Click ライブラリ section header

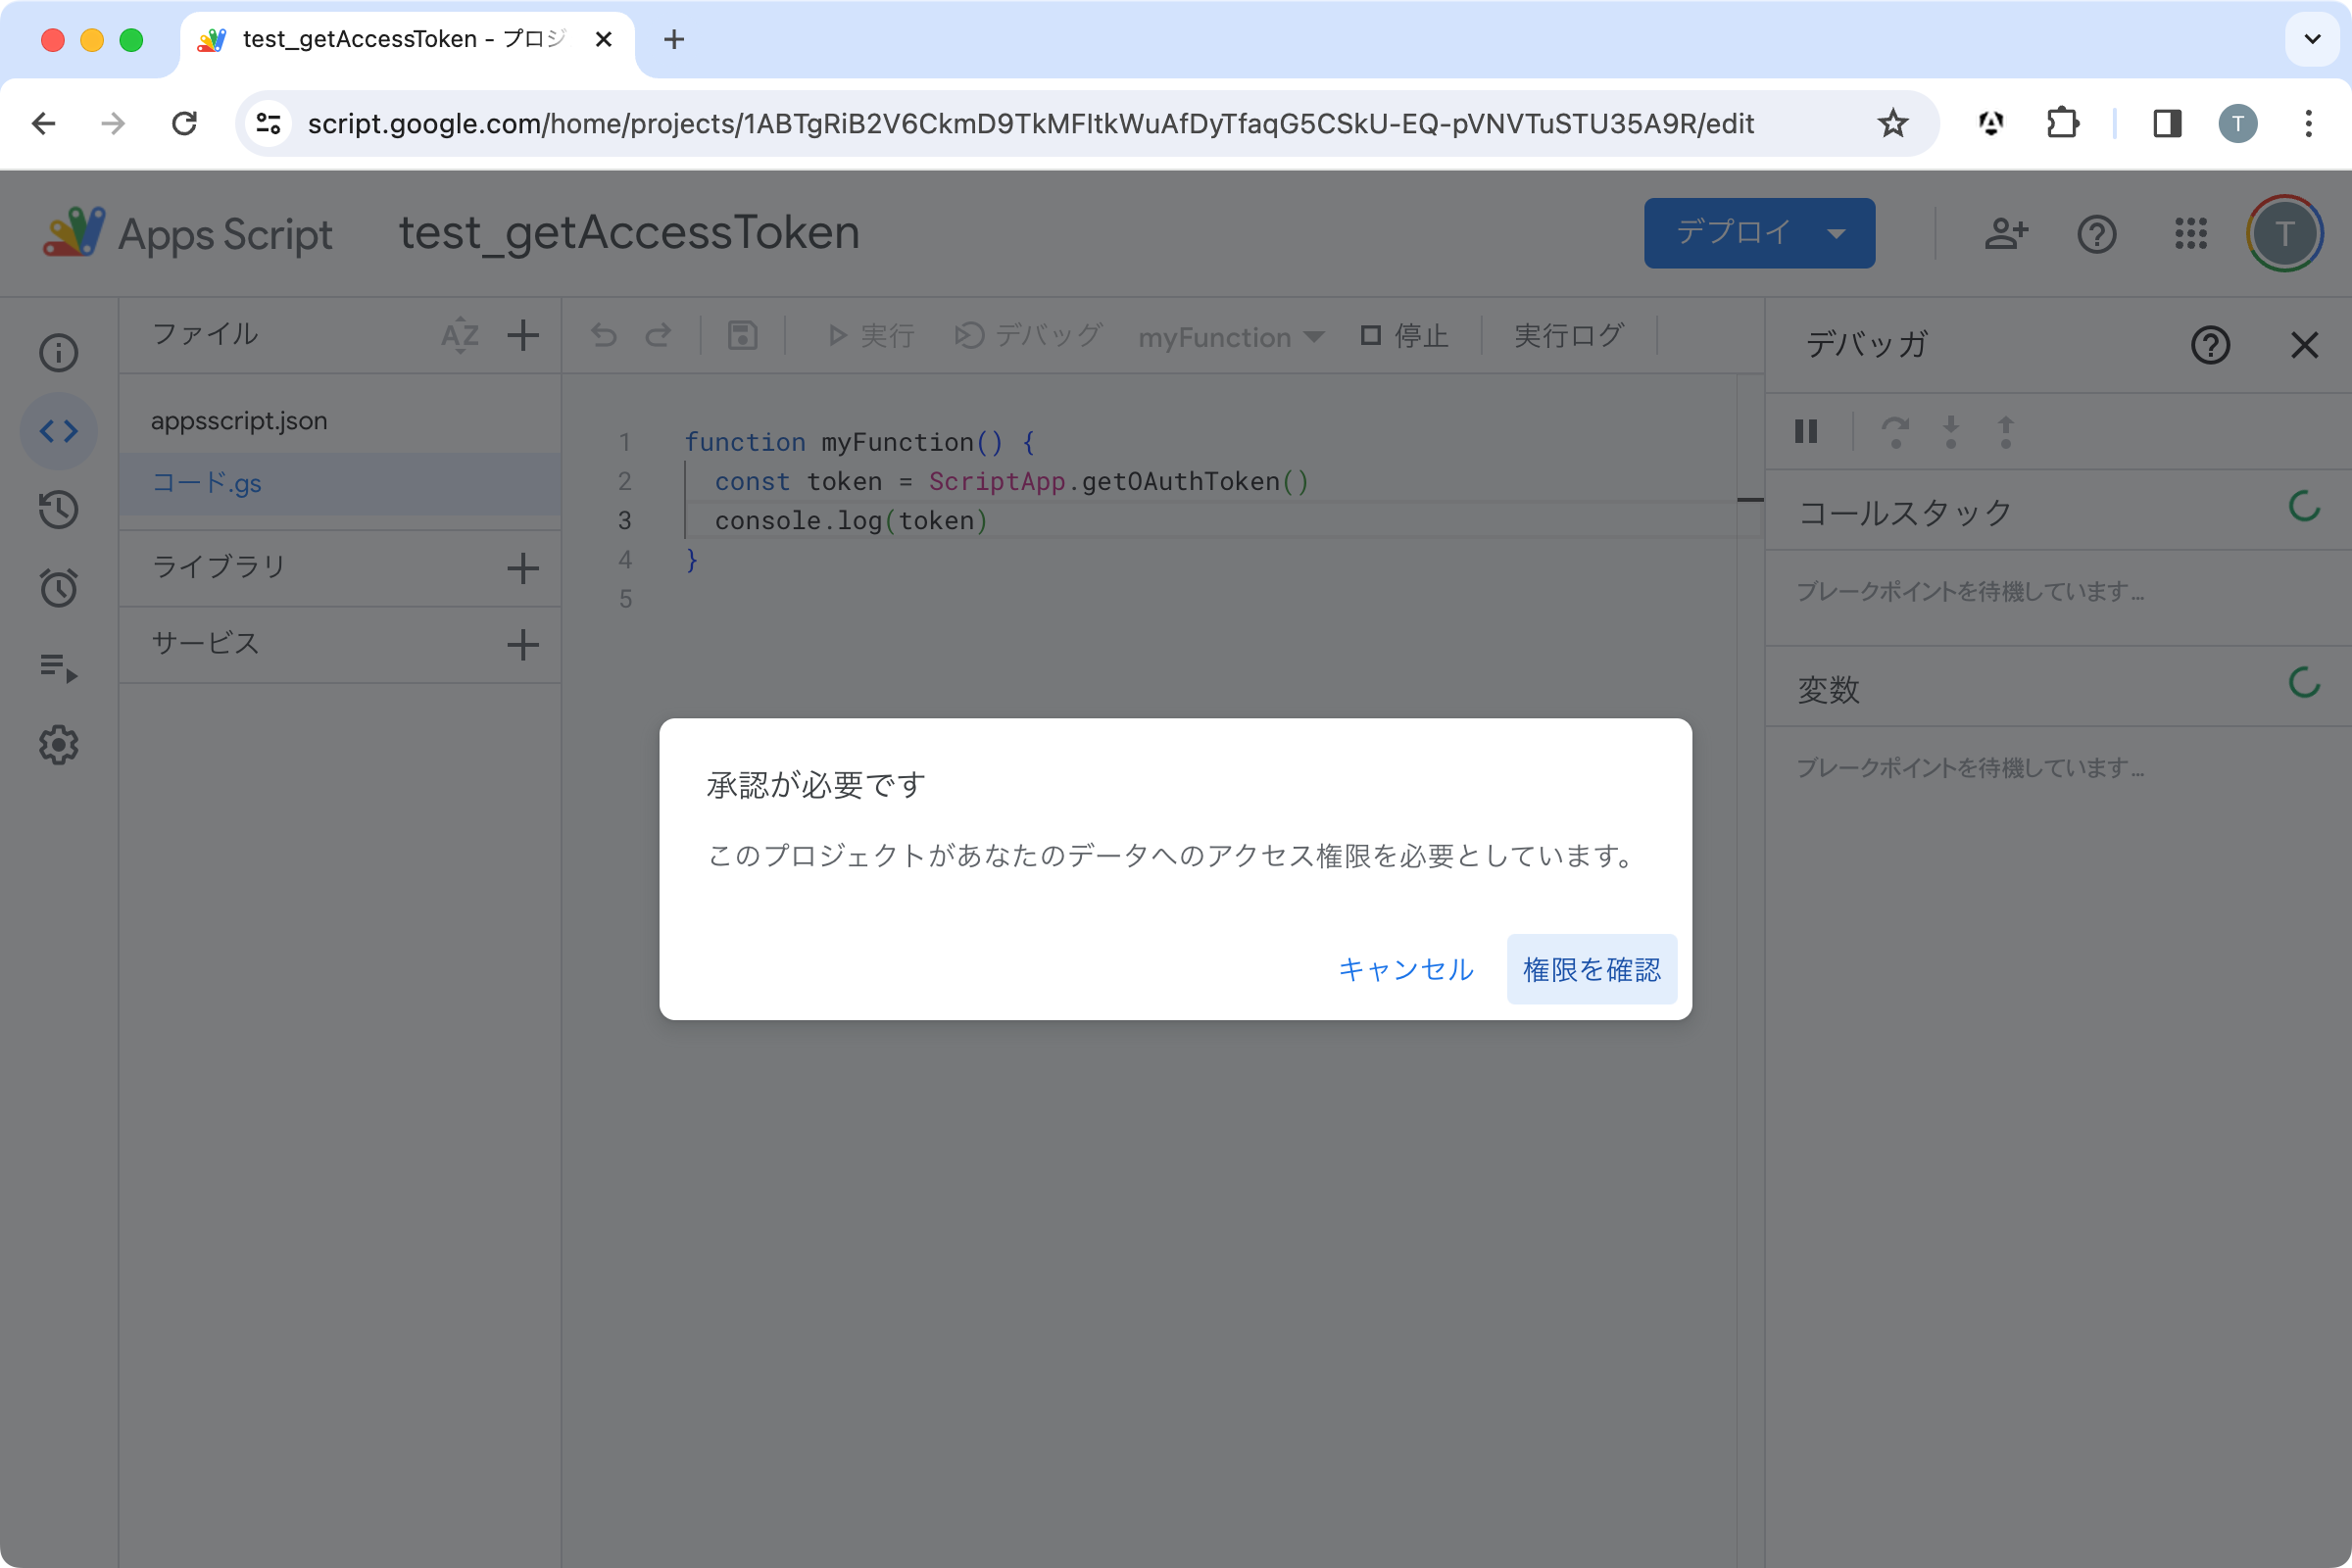point(219,567)
